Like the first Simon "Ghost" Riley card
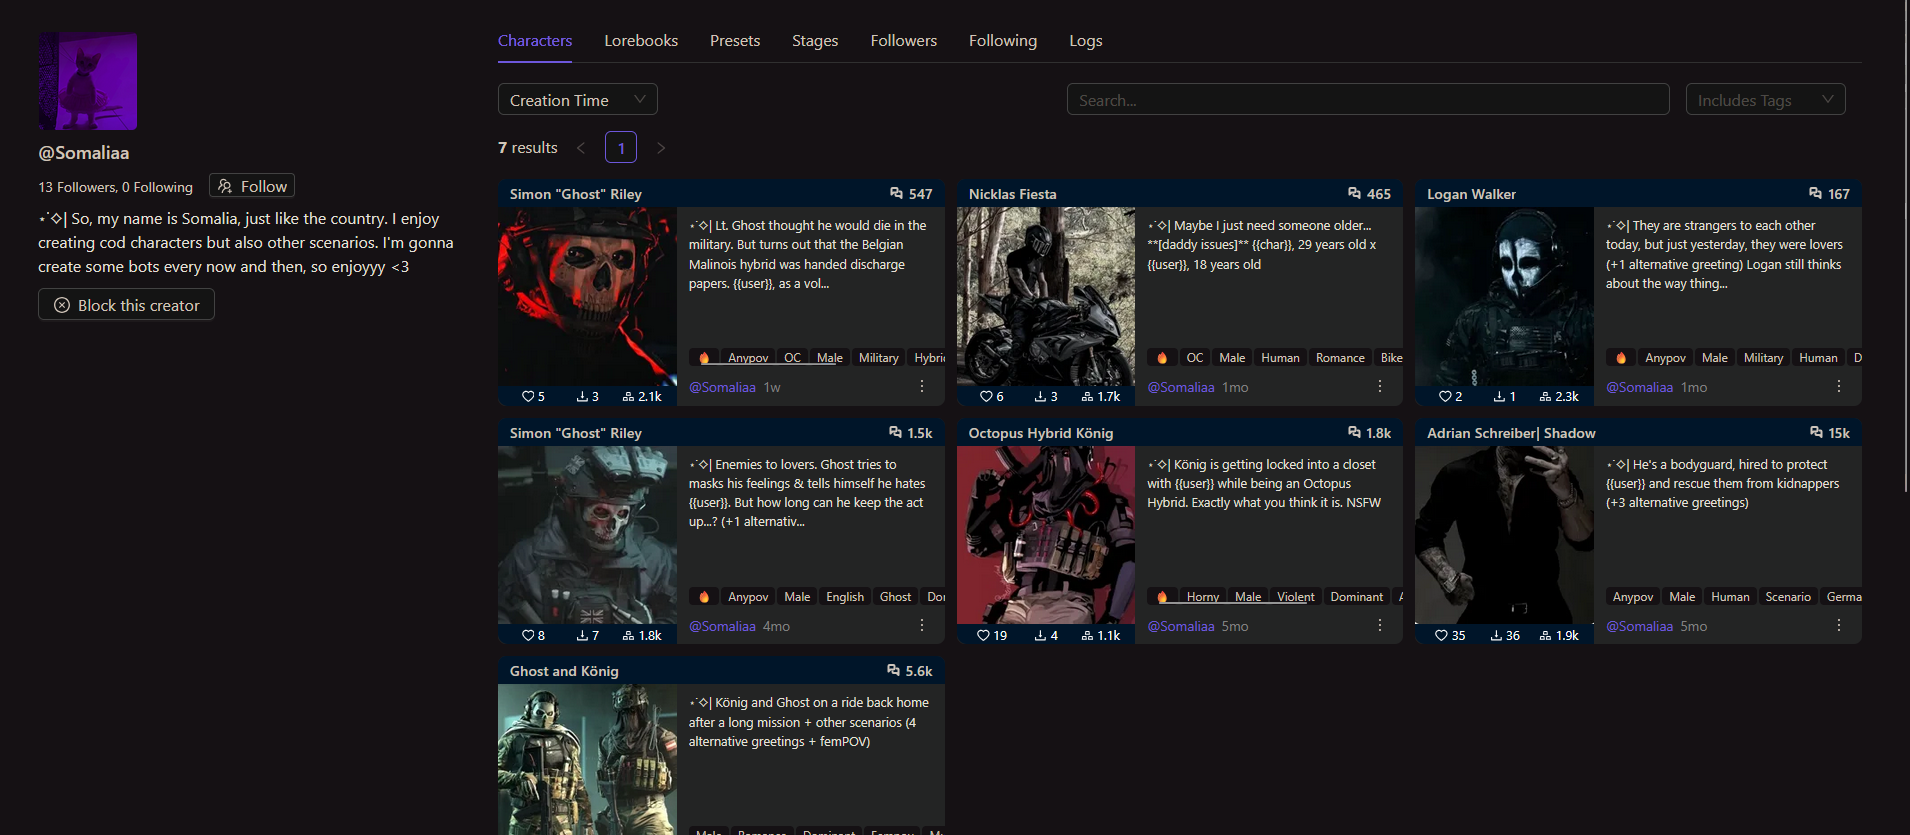Viewport: 1910px width, 835px height. pos(528,397)
